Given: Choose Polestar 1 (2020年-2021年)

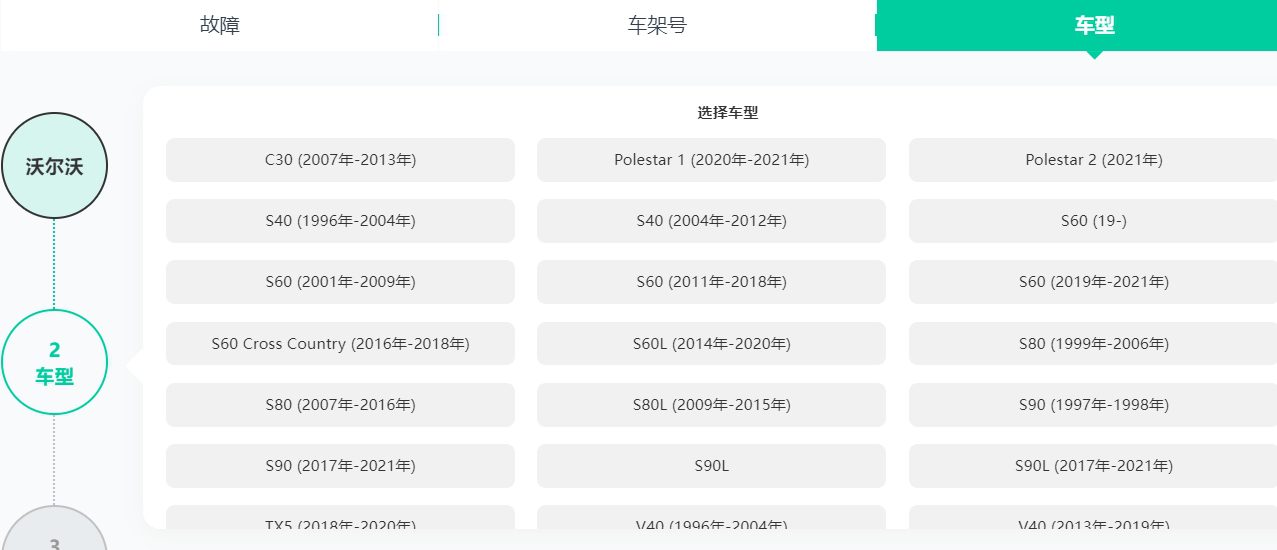Looking at the screenshot, I should [x=711, y=160].
